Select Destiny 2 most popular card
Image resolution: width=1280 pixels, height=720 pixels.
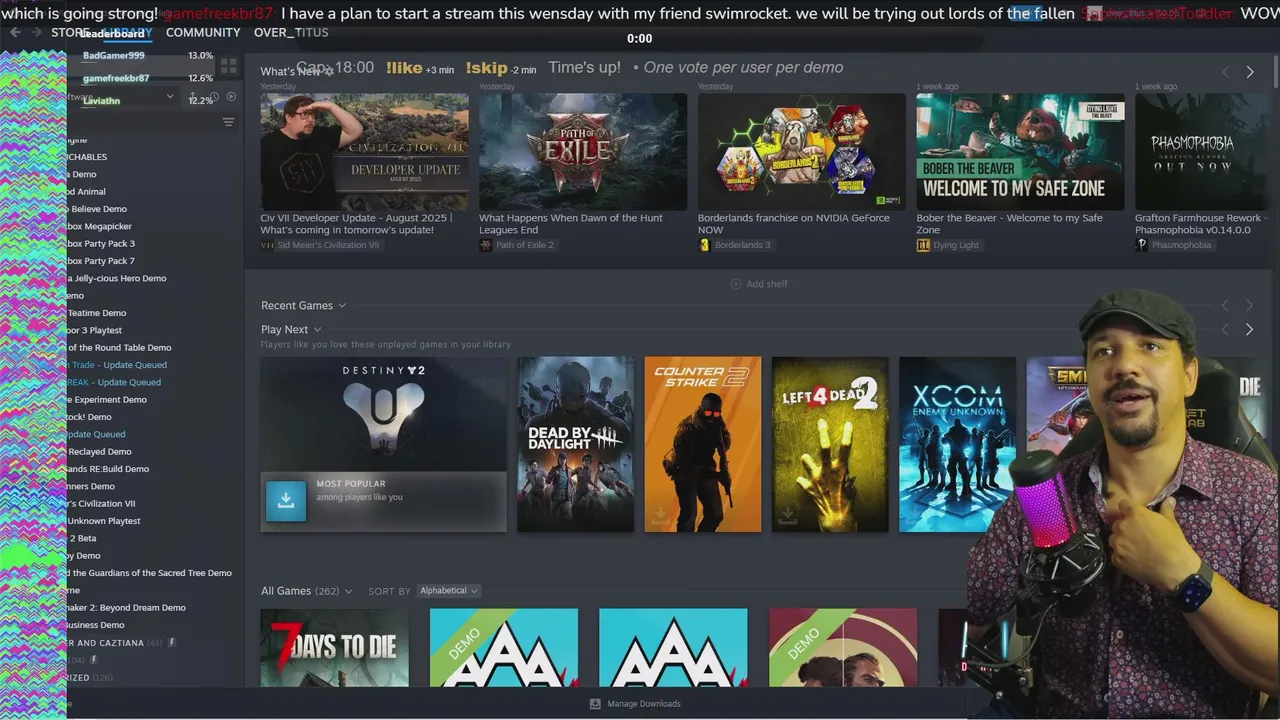(x=384, y=444)
